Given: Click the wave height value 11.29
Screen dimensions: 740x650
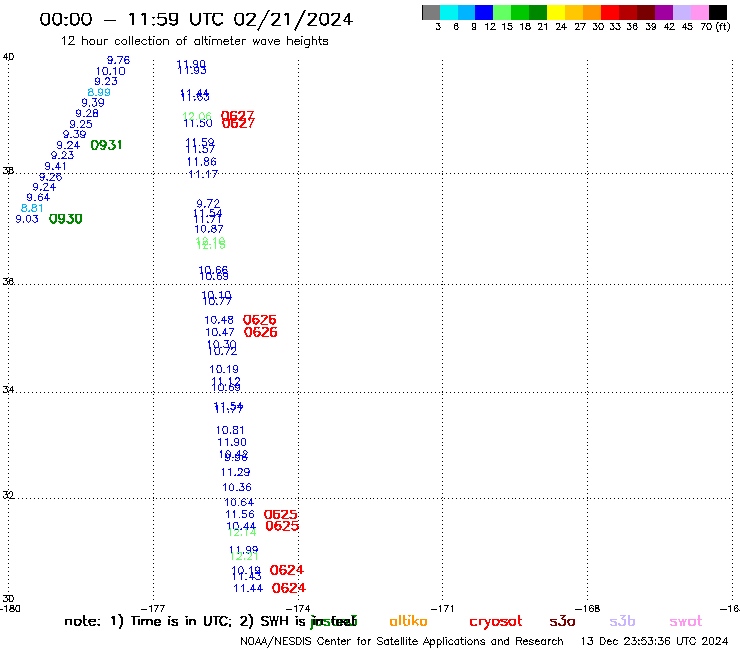Looking at the screenshot, I should pos(235,472).
